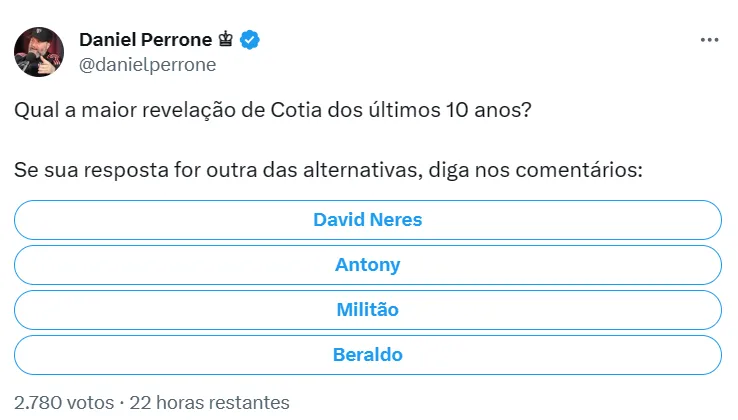Choose Militão as poll answer
This screenshot has width=738, height=420.
(368, 310)
